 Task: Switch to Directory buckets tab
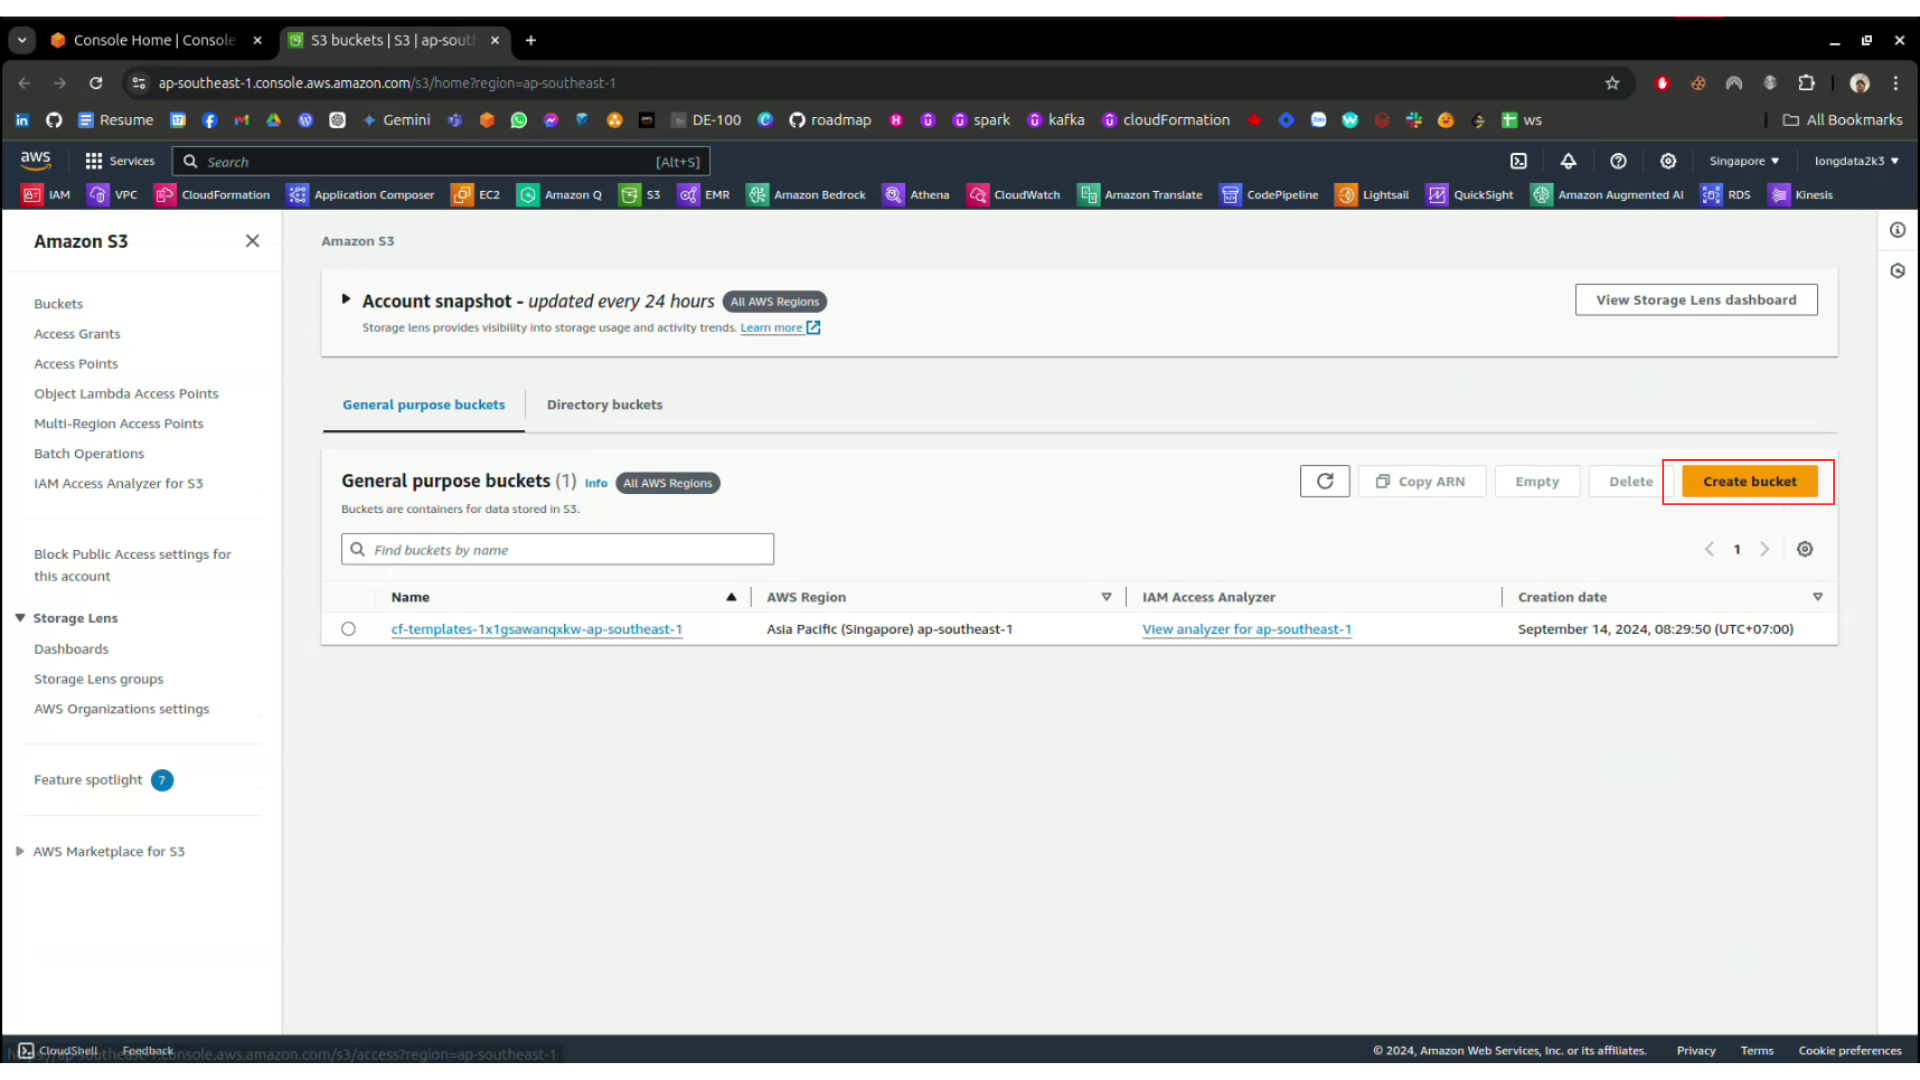pos(604,405)
